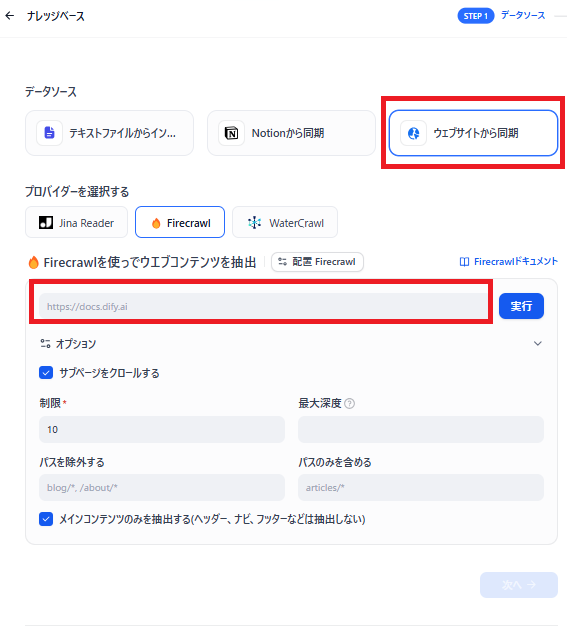This screenshot has width=567, height=629.
Task: Choose the Jina Reader provider icon
Action: coord(46,222)
